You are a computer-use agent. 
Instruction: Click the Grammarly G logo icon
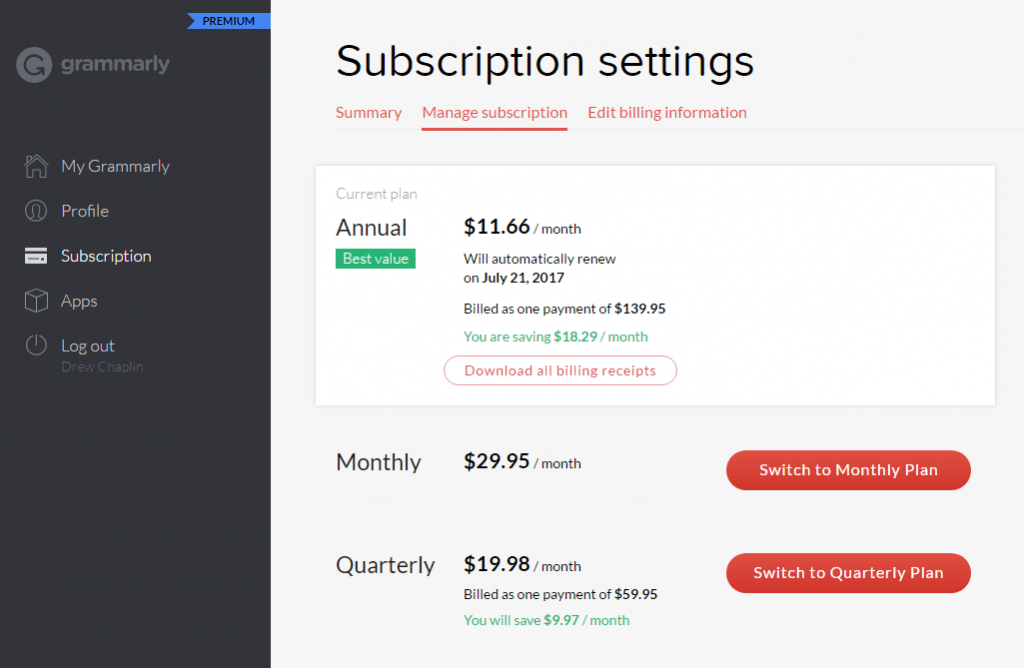(34, 65)
